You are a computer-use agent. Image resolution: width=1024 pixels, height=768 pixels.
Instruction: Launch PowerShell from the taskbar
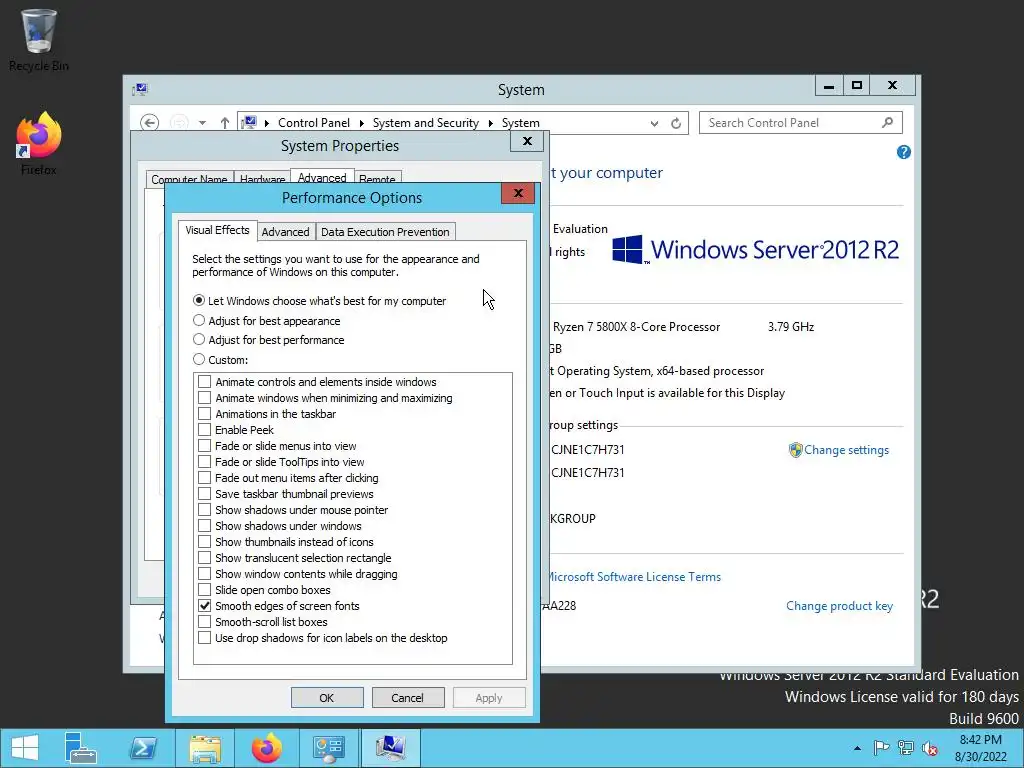coord(142,748)
